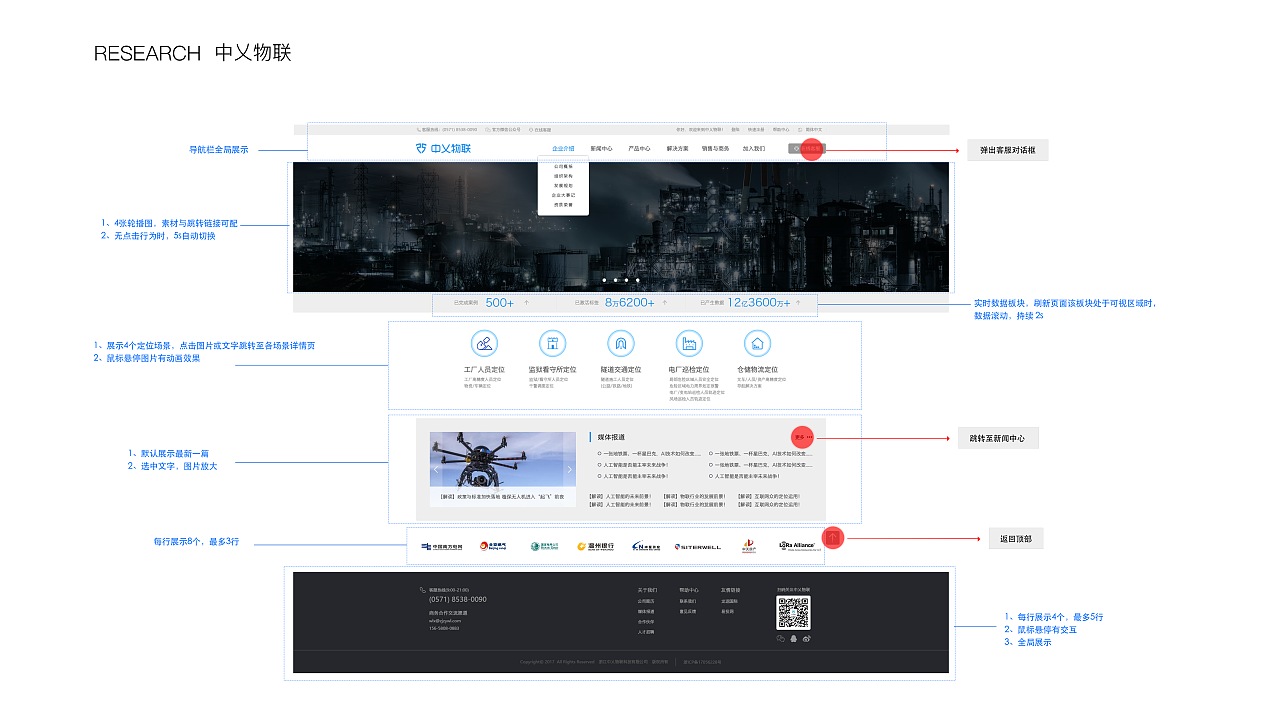Screen dimensions: 1280x717
Task: Click the 仓储物流定位 warehouse icon
Action: [x=758, y=344]
